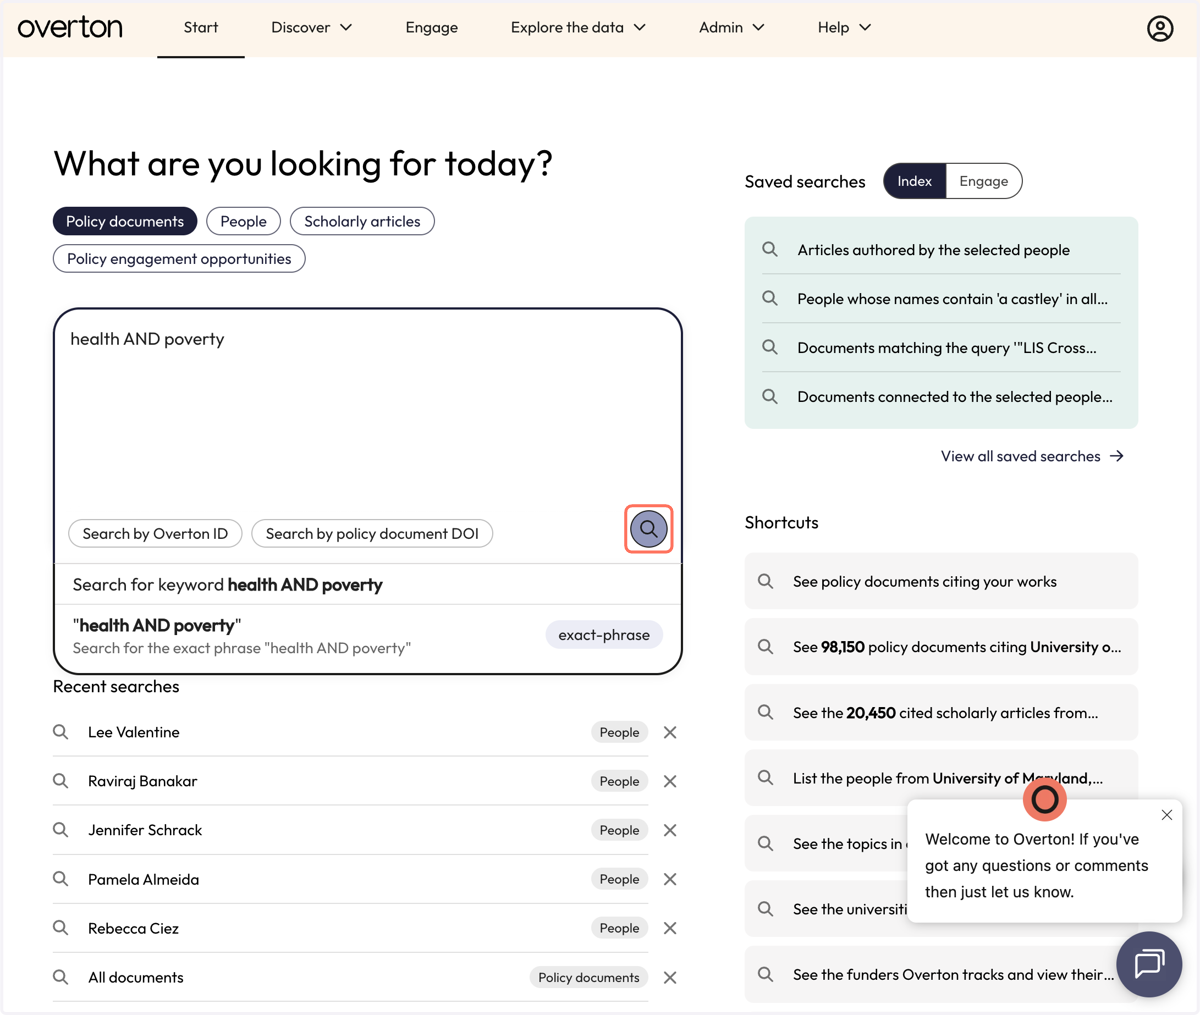This screenshot has width=1200, height=1015.
Task: Open 'See policy documents citing your works' shortcut
Action: 941,581
